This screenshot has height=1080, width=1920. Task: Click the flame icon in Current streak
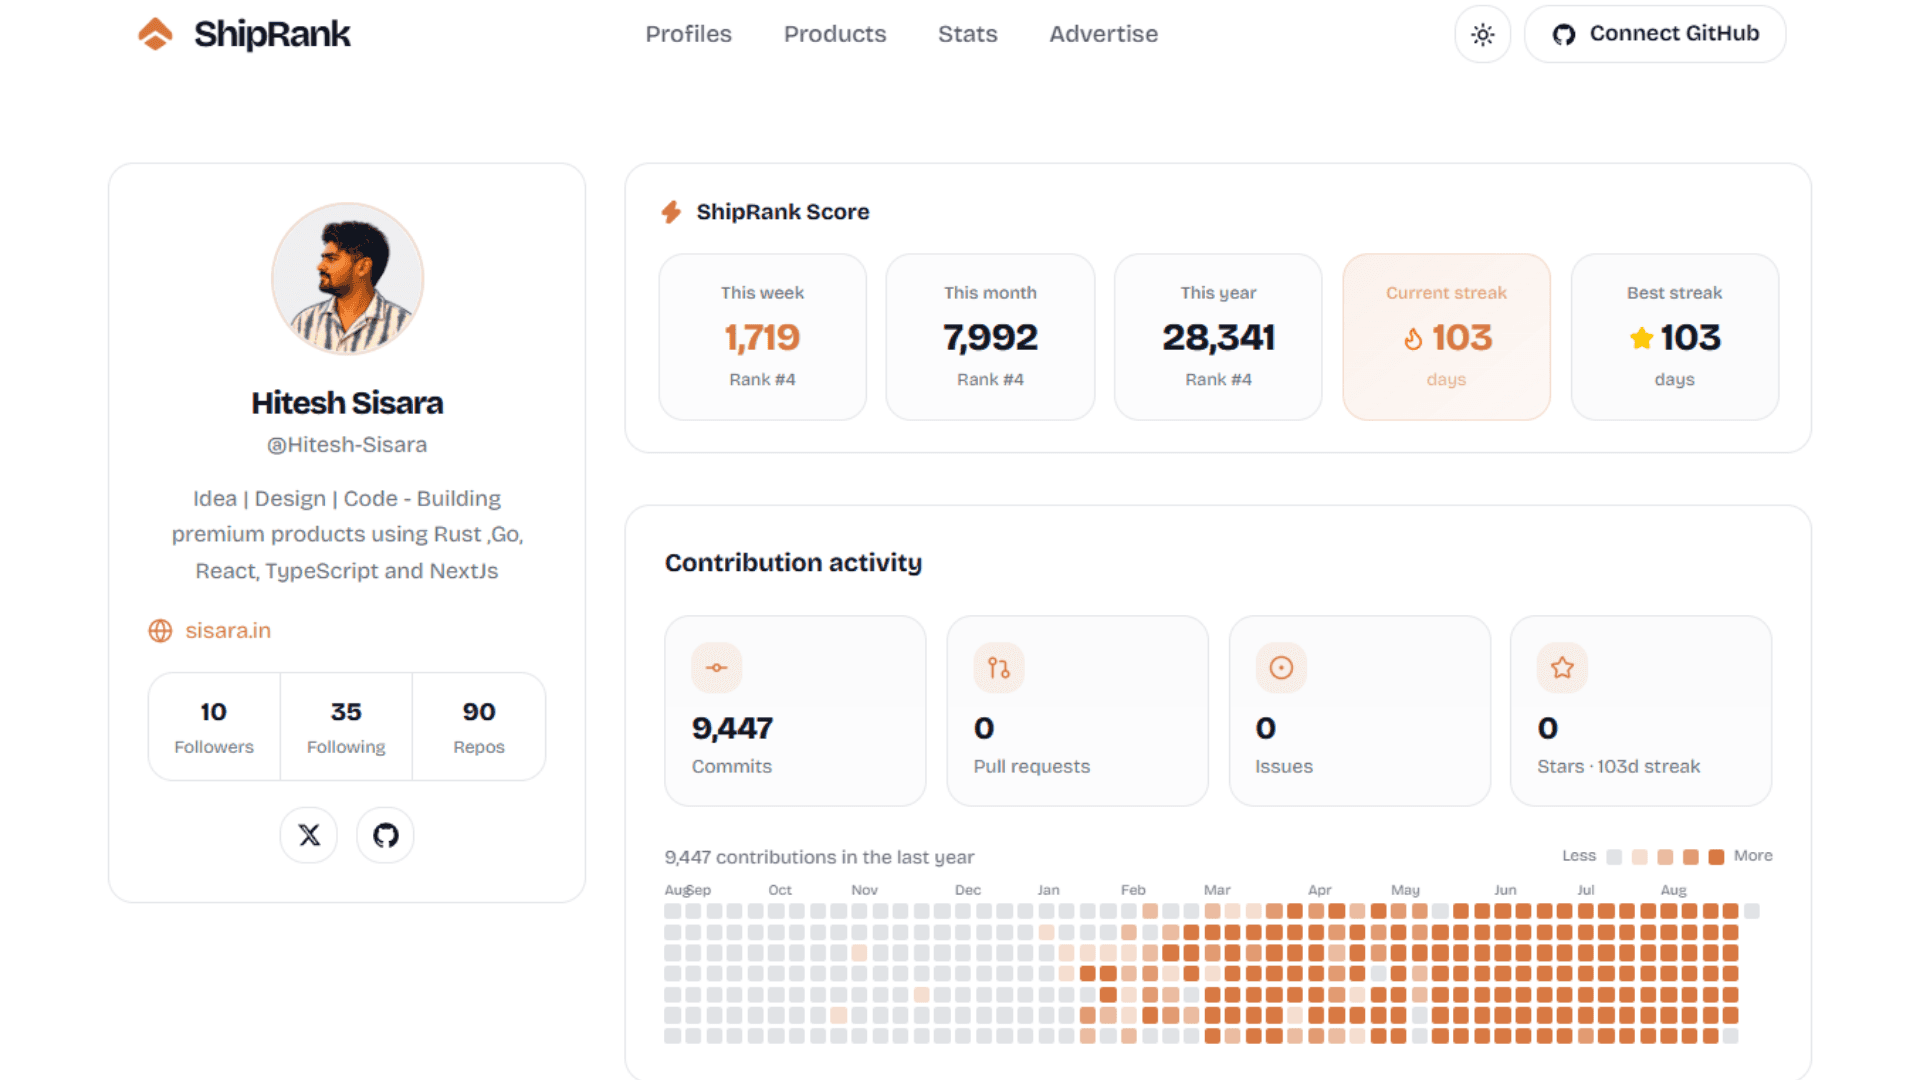pos(1413,339)
